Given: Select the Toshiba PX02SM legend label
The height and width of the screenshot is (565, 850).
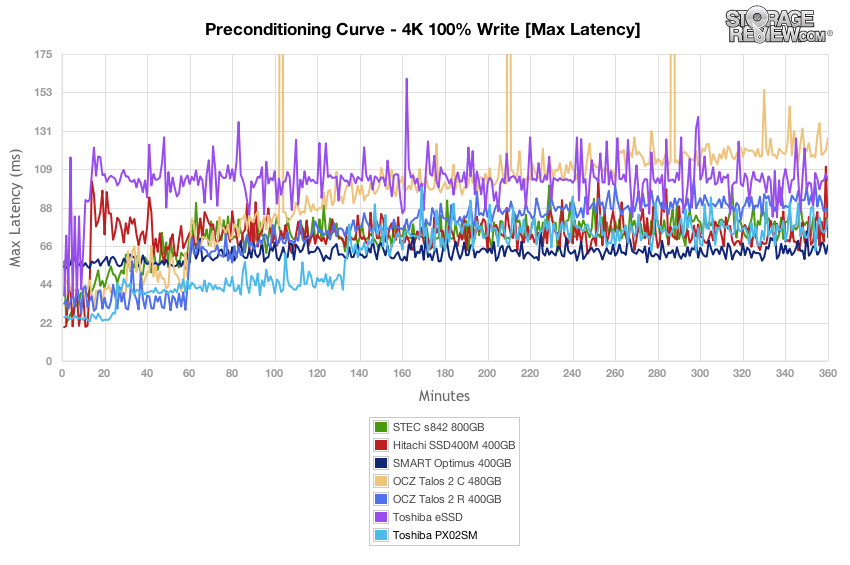Looking at the screenshot, I should 435,535.
